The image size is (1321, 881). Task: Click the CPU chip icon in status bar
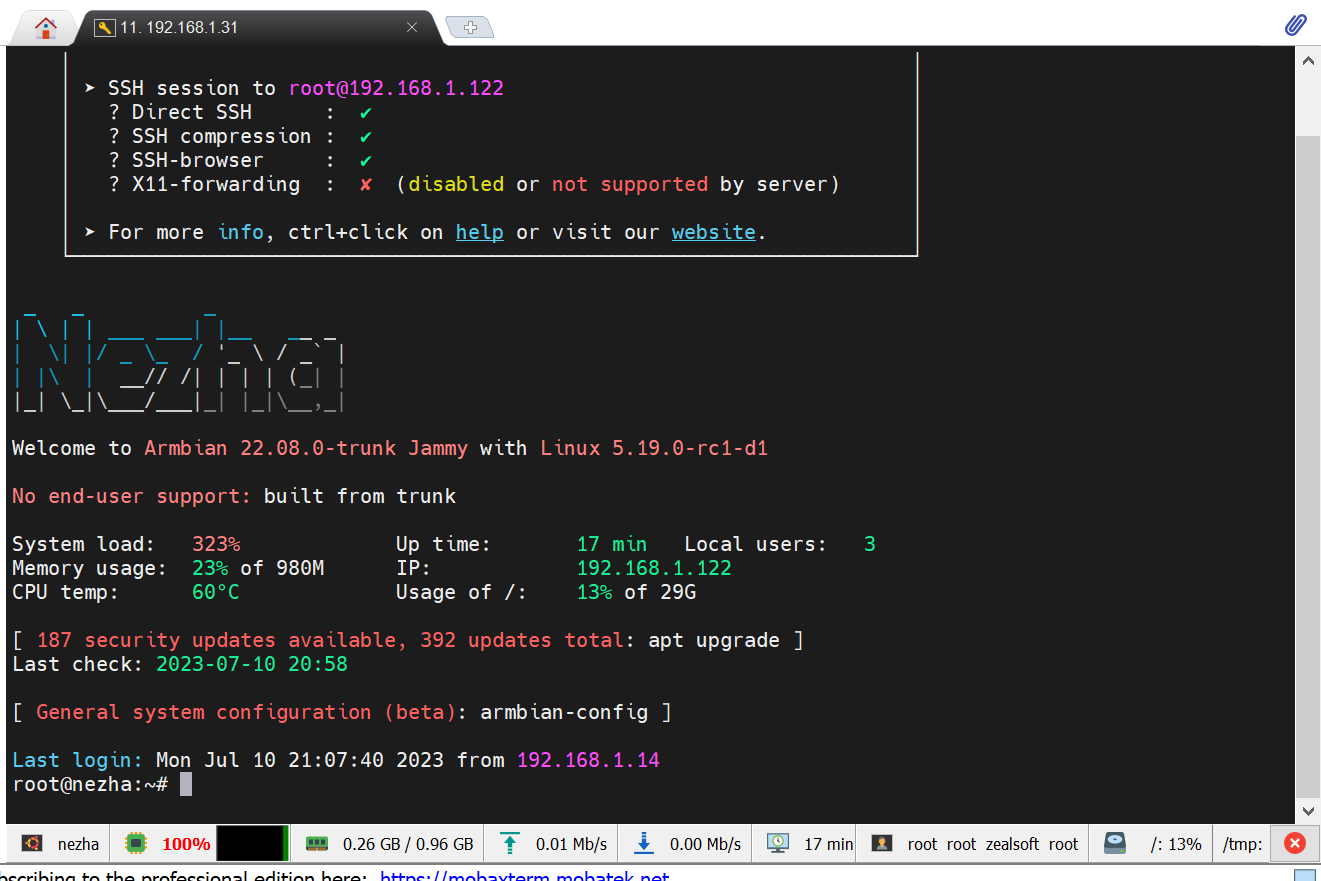tap(135, 844)
